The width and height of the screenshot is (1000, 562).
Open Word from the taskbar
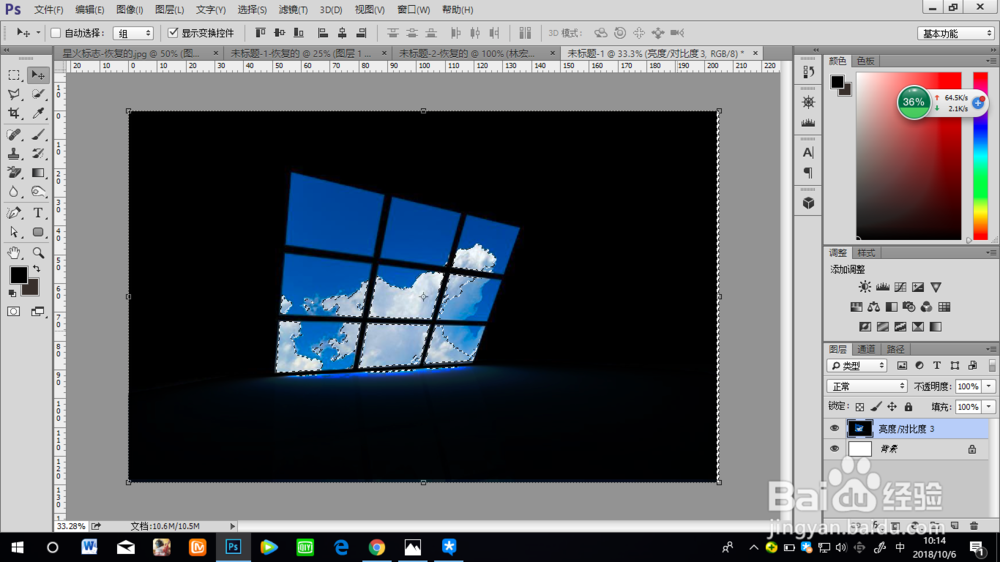pos(89,547)
